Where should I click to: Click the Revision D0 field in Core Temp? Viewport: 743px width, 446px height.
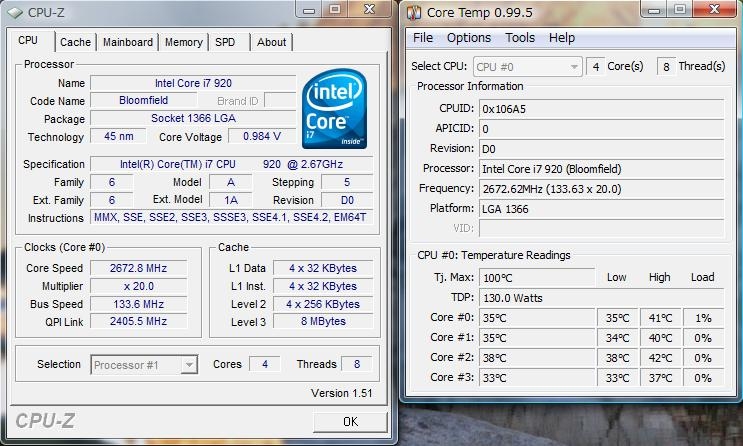601,149
